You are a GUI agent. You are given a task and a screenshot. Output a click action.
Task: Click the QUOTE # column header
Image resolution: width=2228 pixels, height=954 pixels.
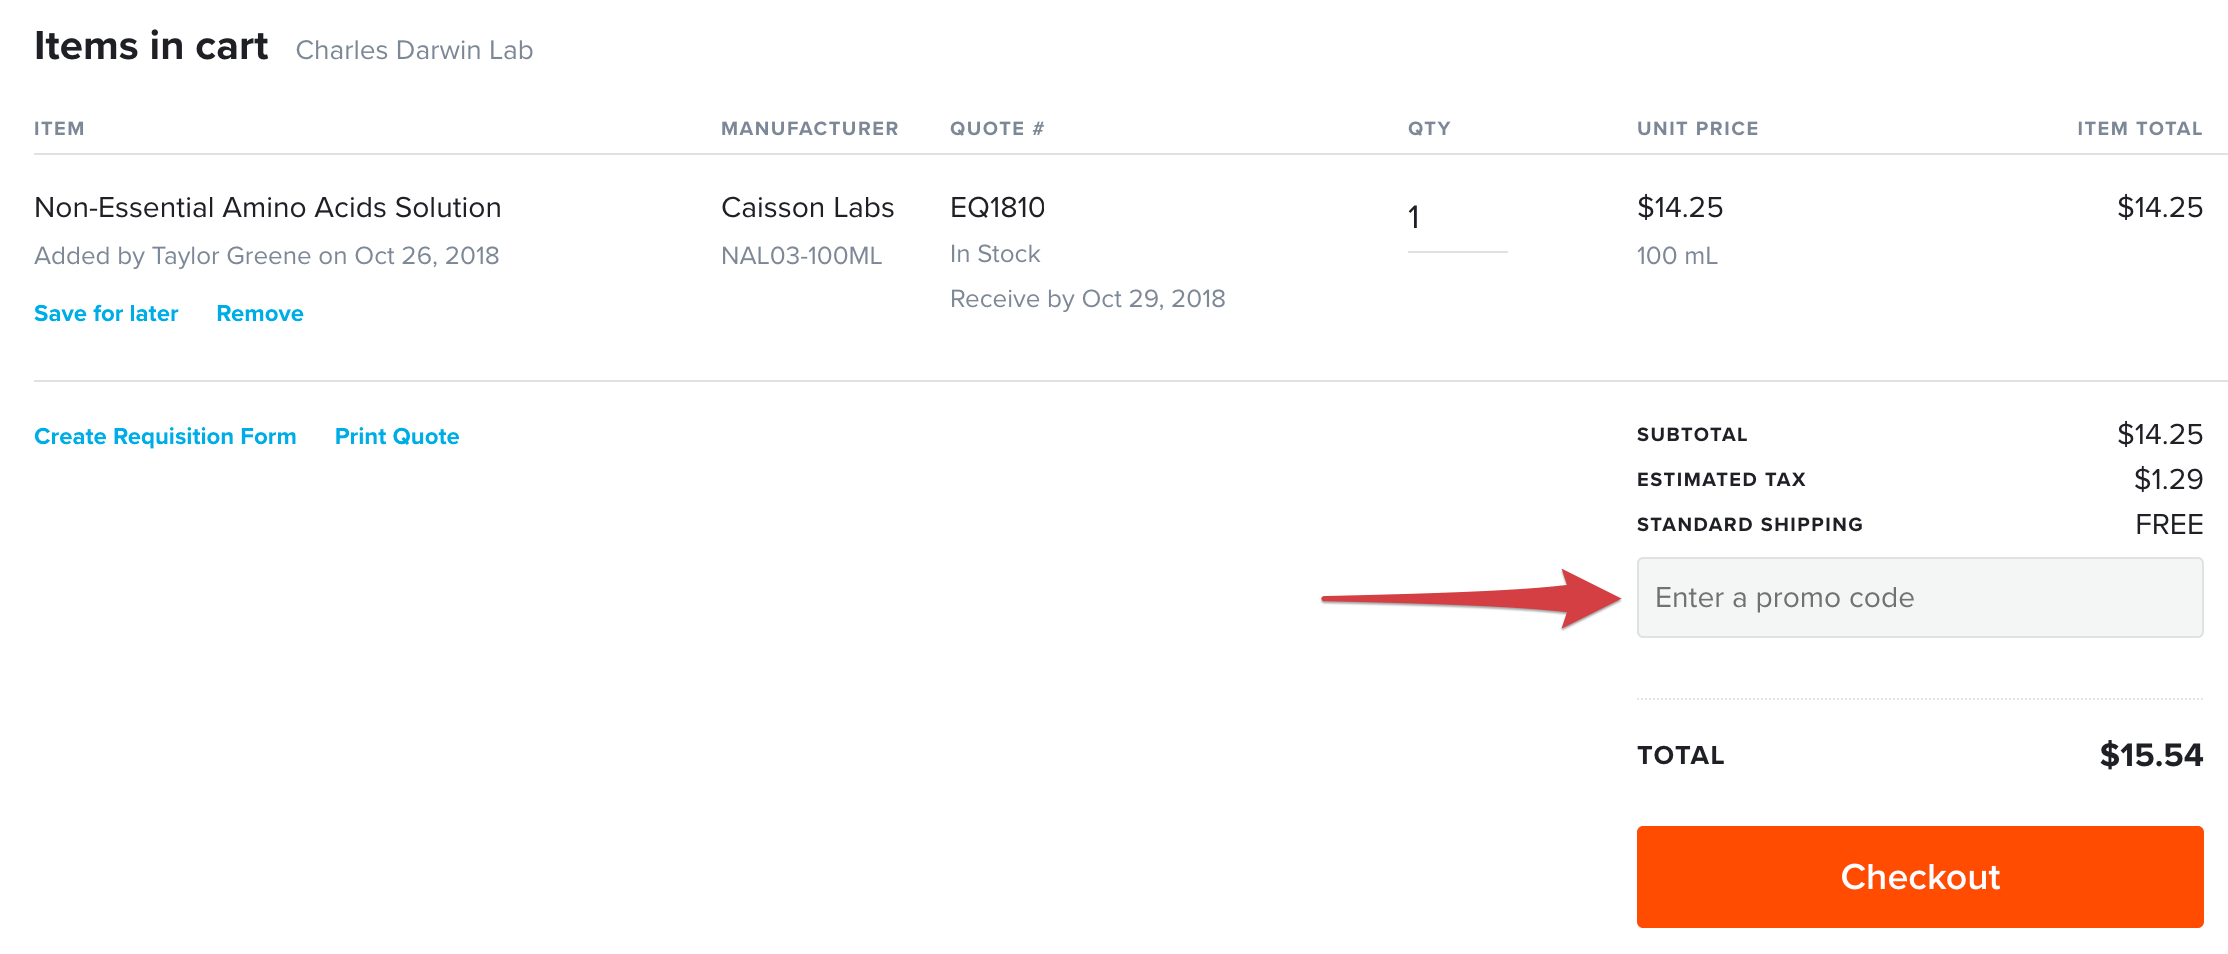(996, 128)
